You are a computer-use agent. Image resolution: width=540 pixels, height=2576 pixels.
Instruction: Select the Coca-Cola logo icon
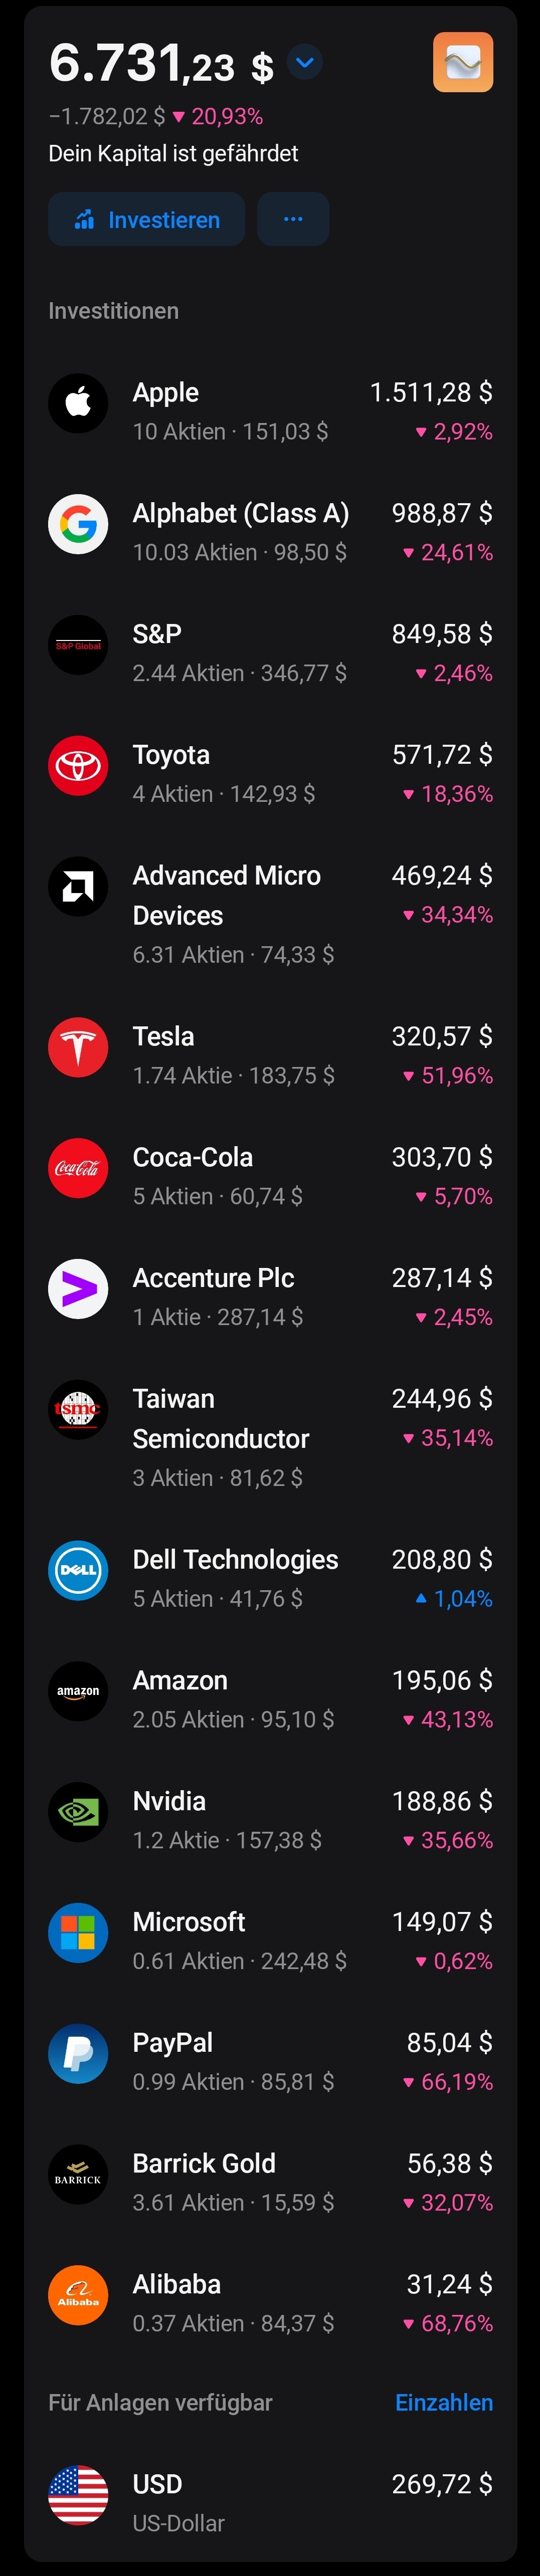pos(78,1168)
